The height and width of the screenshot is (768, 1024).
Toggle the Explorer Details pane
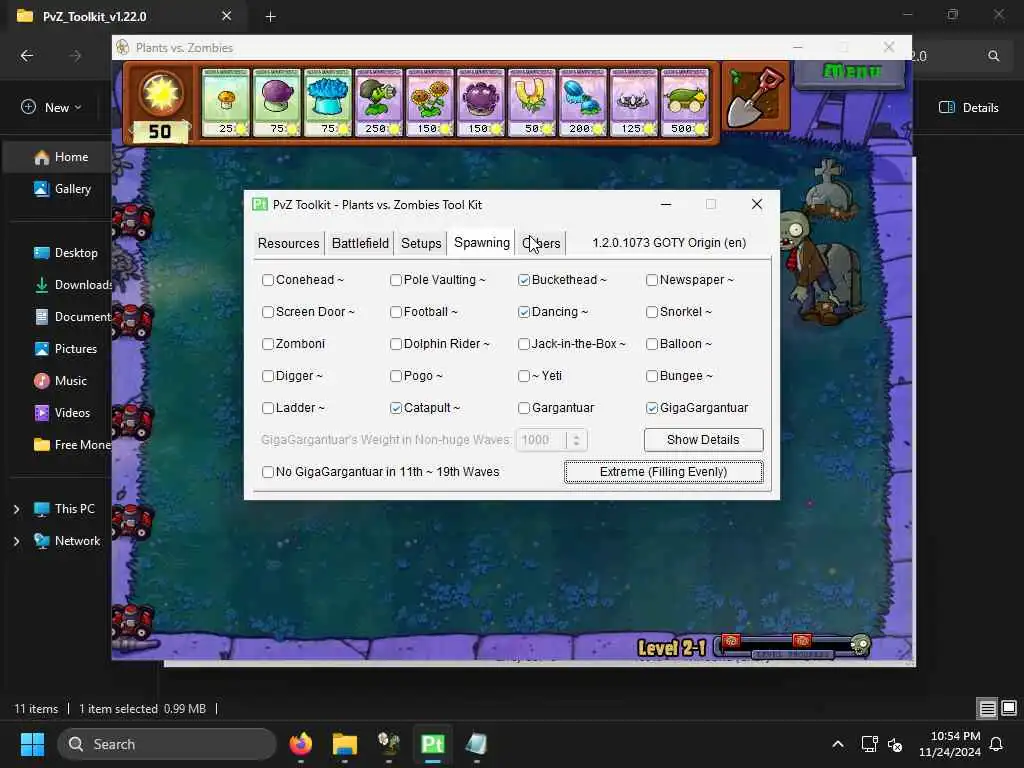point(968,108)
